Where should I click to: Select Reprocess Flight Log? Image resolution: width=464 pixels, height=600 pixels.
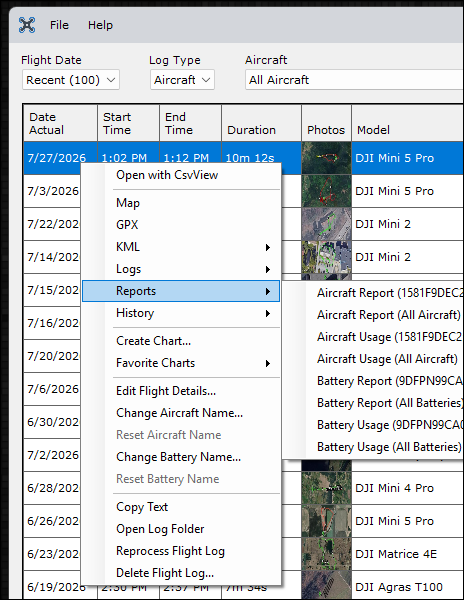(181, 551)
